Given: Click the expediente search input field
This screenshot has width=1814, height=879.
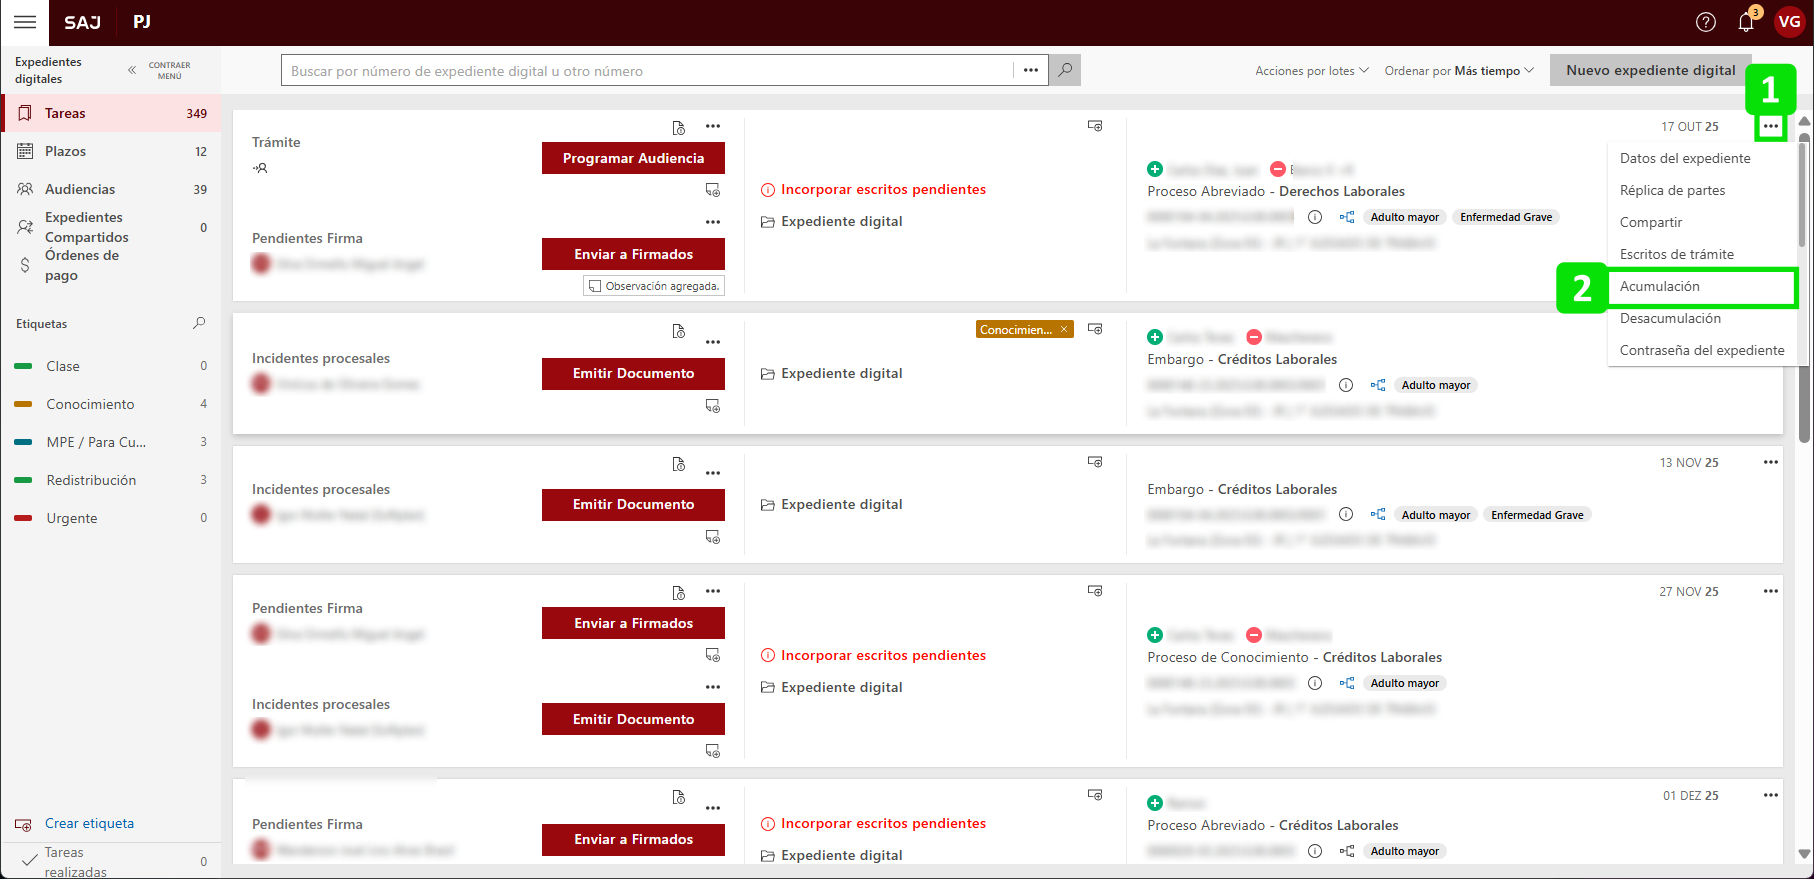Looking at the screenshot, I should (x=646, y=71).
